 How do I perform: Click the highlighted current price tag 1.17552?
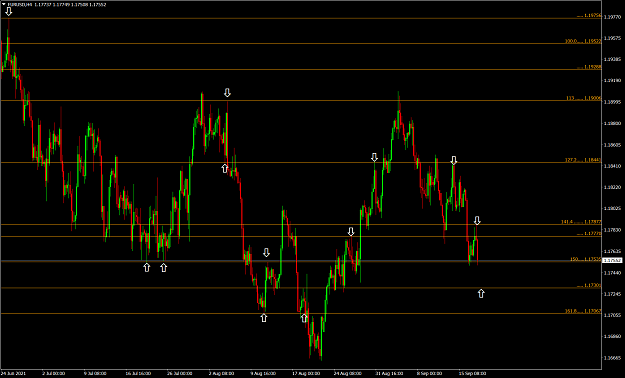[x=612, y=260]
